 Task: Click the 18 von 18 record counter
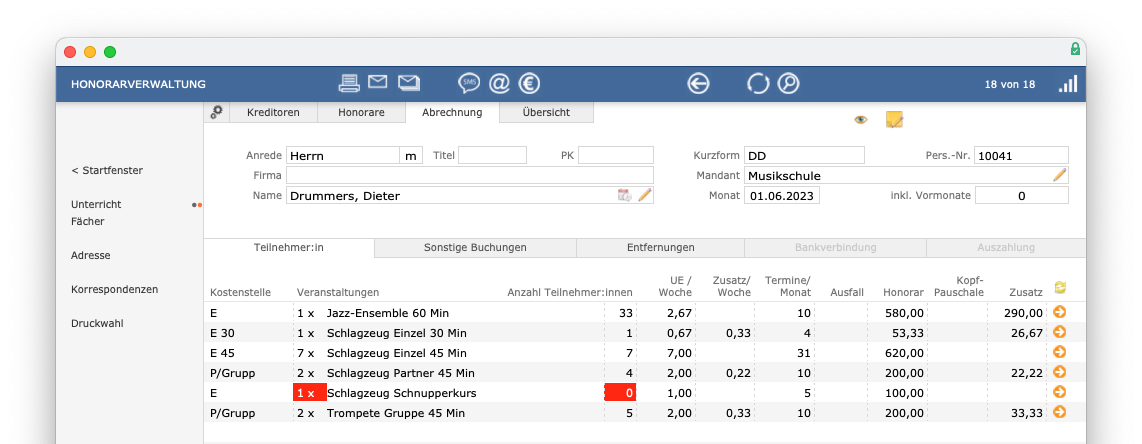(x=1009, y=84)
